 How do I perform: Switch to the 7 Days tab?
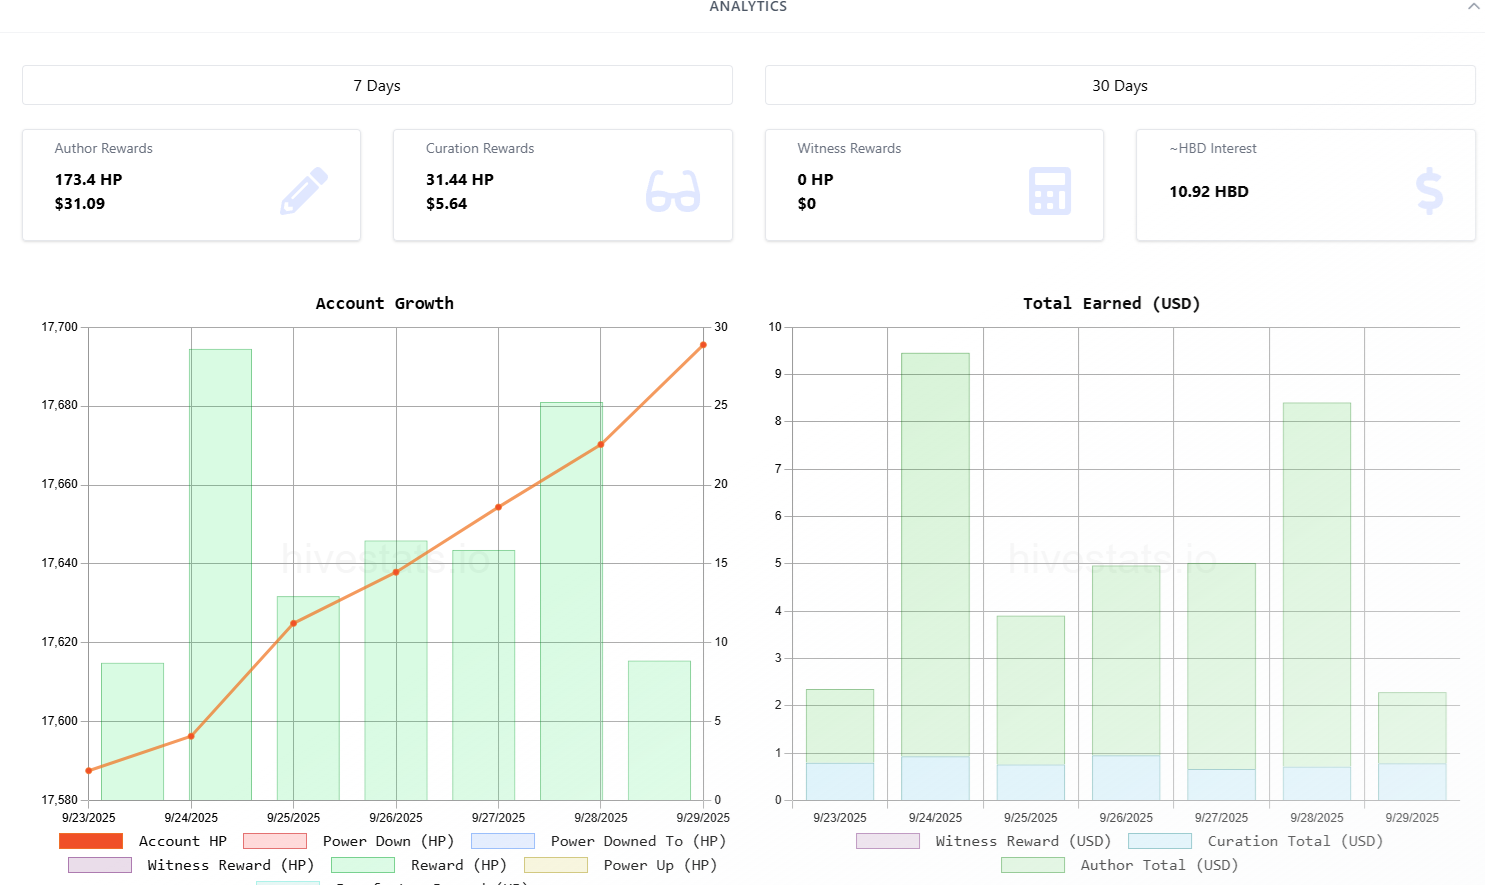pyautogui.click(x=377, y=86)
